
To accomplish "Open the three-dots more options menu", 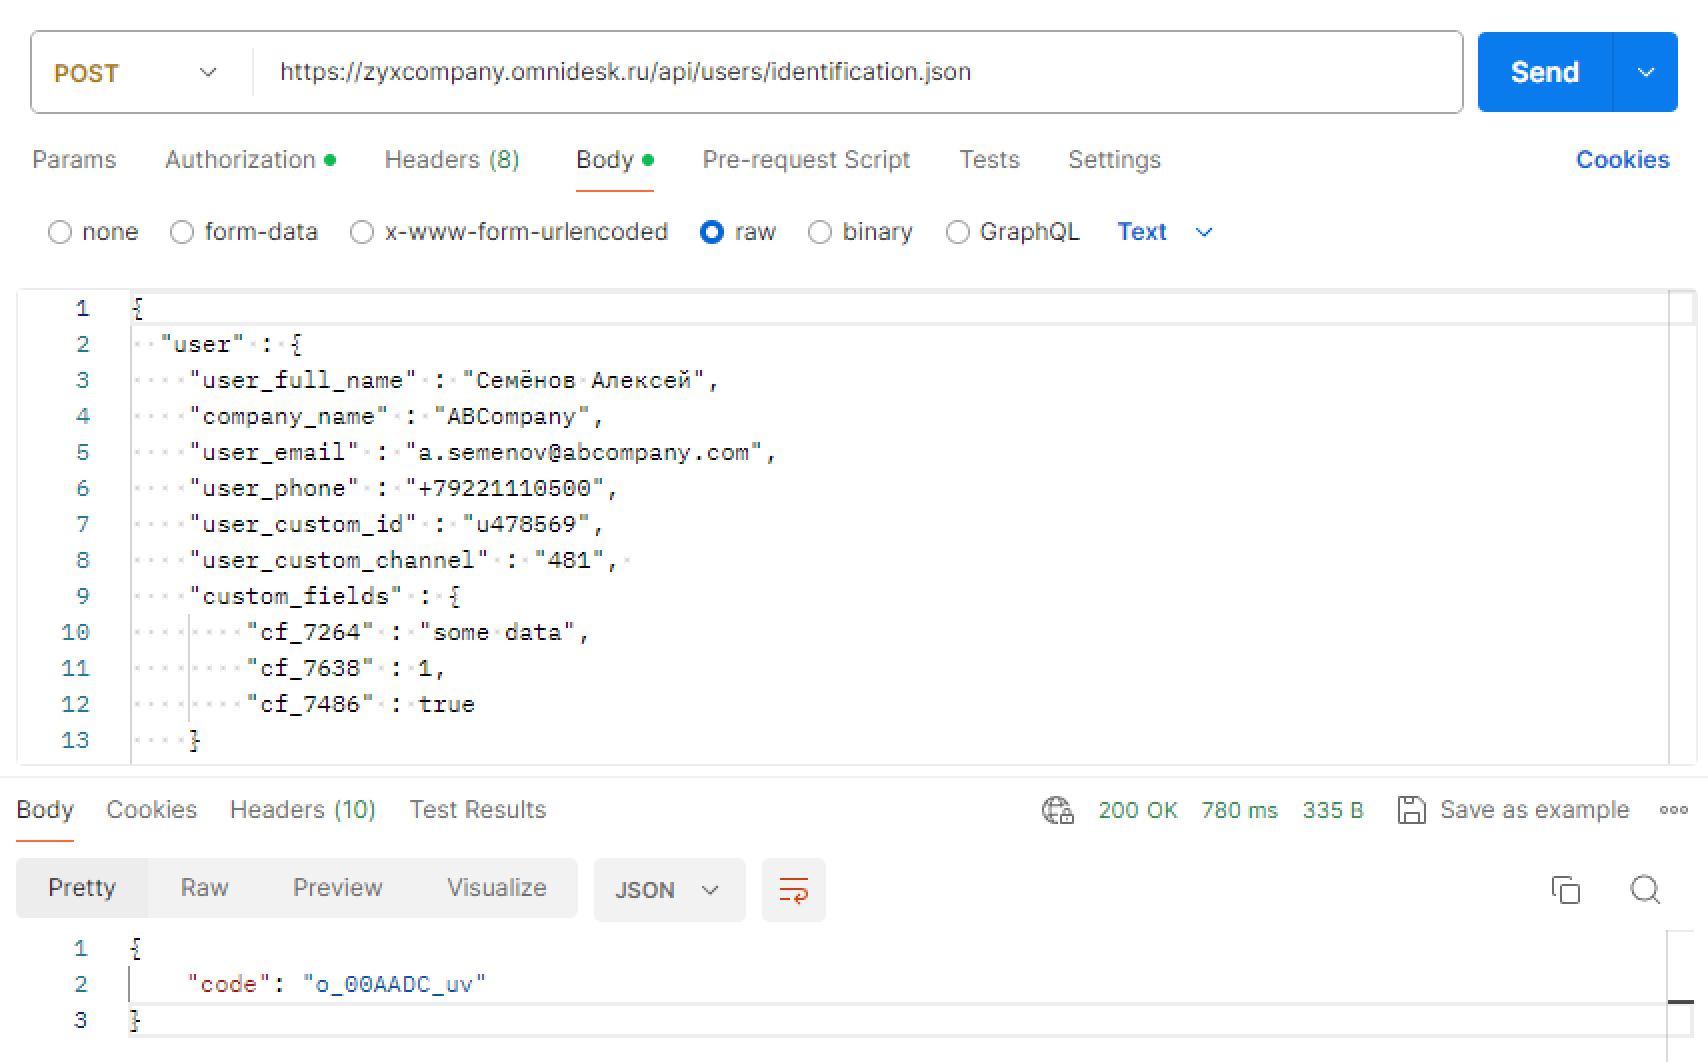I will point(1673,810).
